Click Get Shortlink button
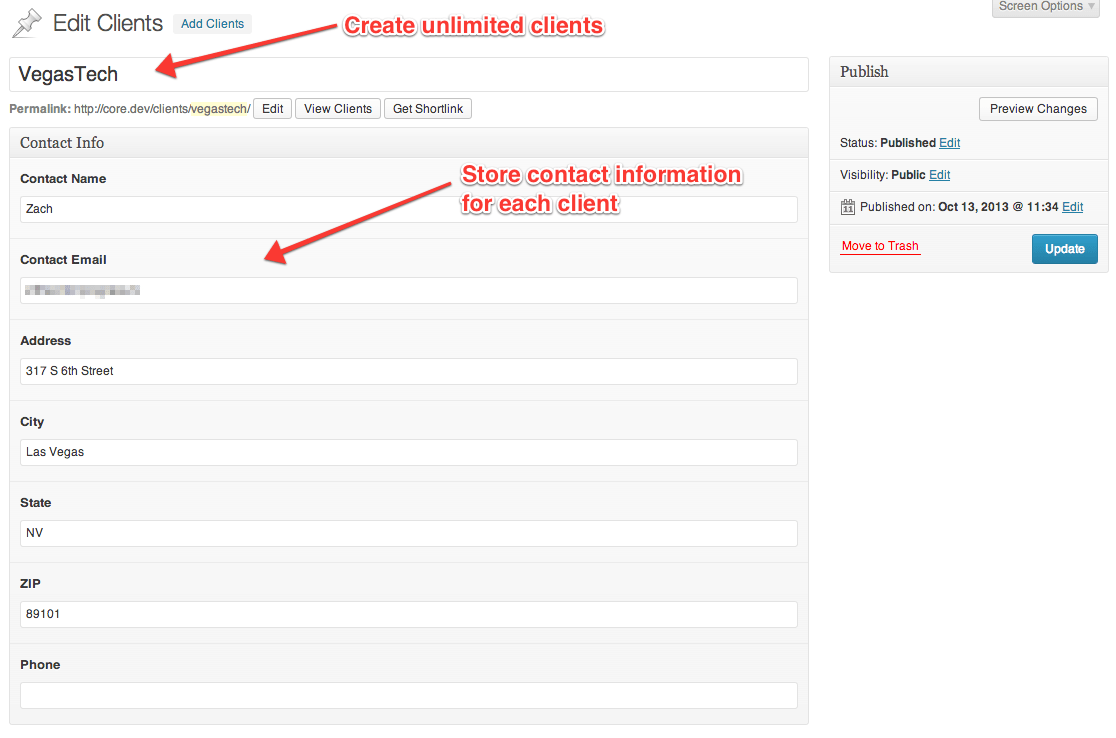 (427, 109)
